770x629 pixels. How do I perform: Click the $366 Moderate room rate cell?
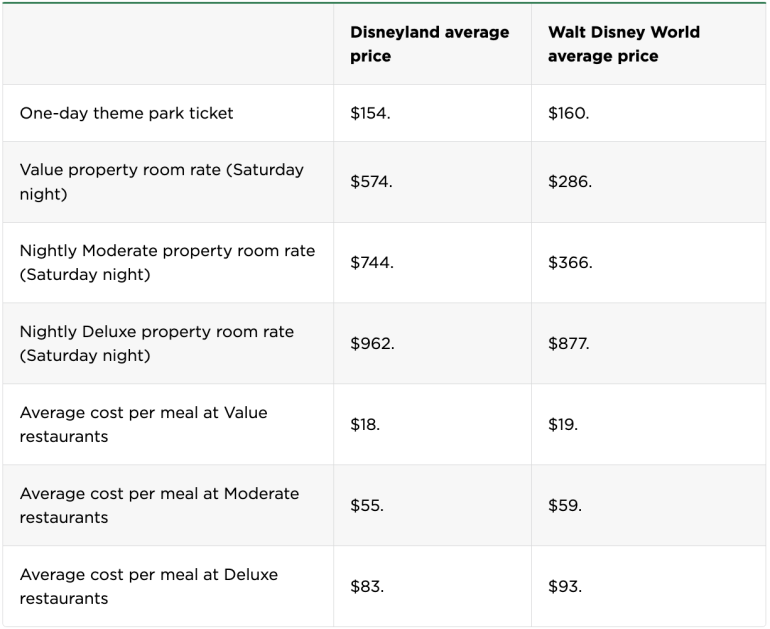(x=570, y=263)
